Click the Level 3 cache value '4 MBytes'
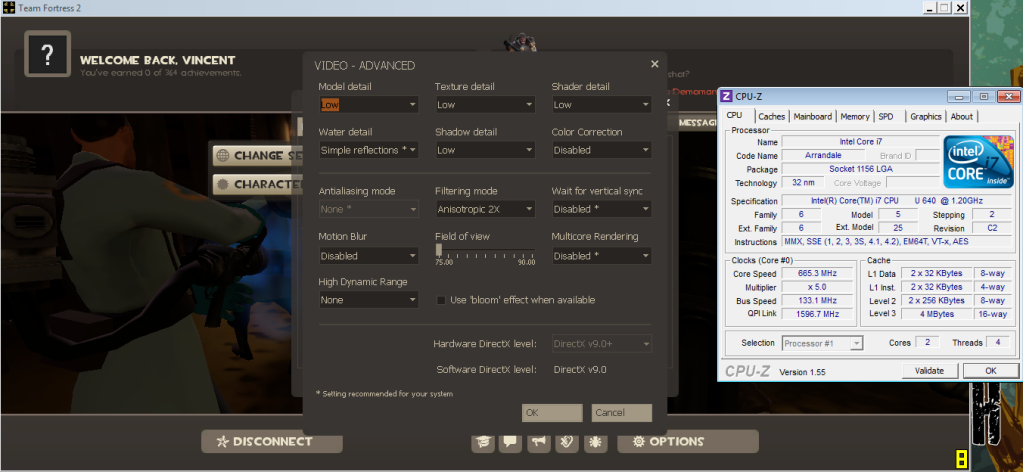This screenshot has width=1023, height=472. 936,314
